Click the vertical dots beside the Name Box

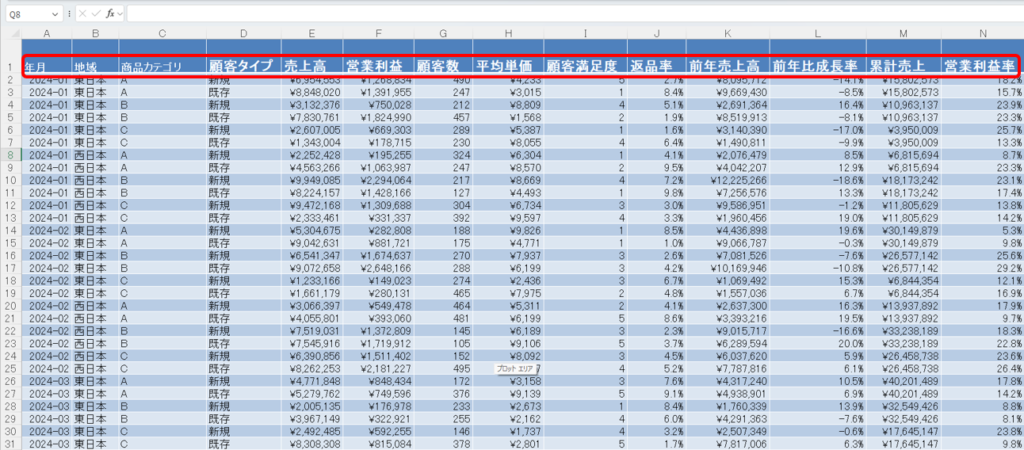point(67,15)
